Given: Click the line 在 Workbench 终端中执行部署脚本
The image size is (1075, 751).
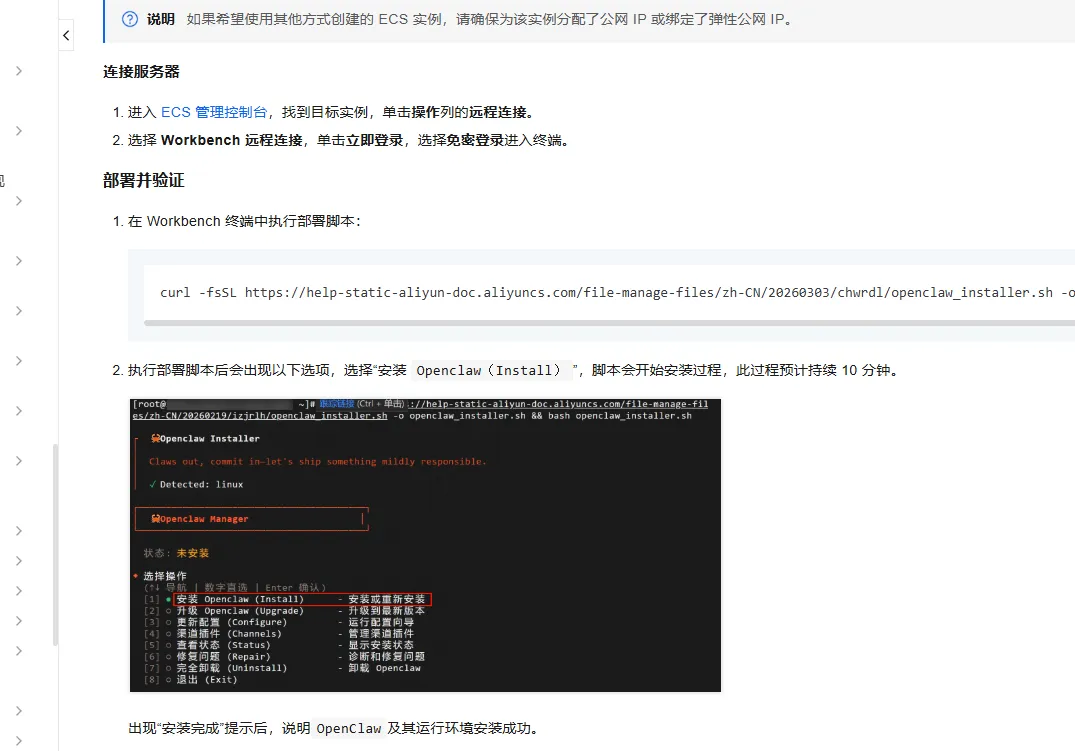Looking at the screenshot, I should point(244,222).
